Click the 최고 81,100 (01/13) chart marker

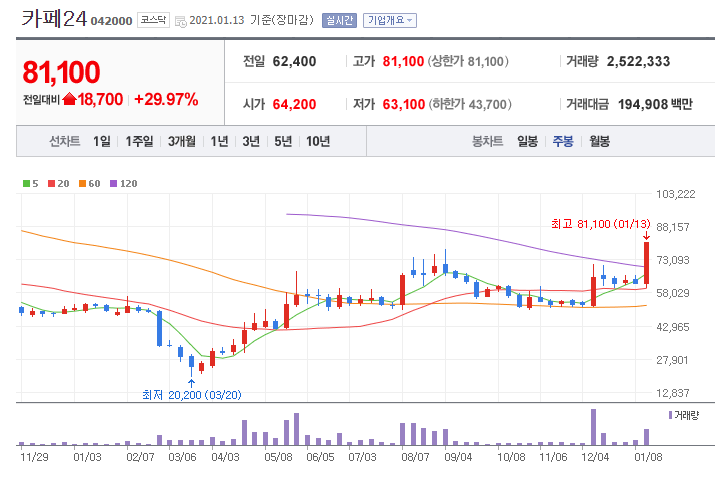click(x=601, y=224)
